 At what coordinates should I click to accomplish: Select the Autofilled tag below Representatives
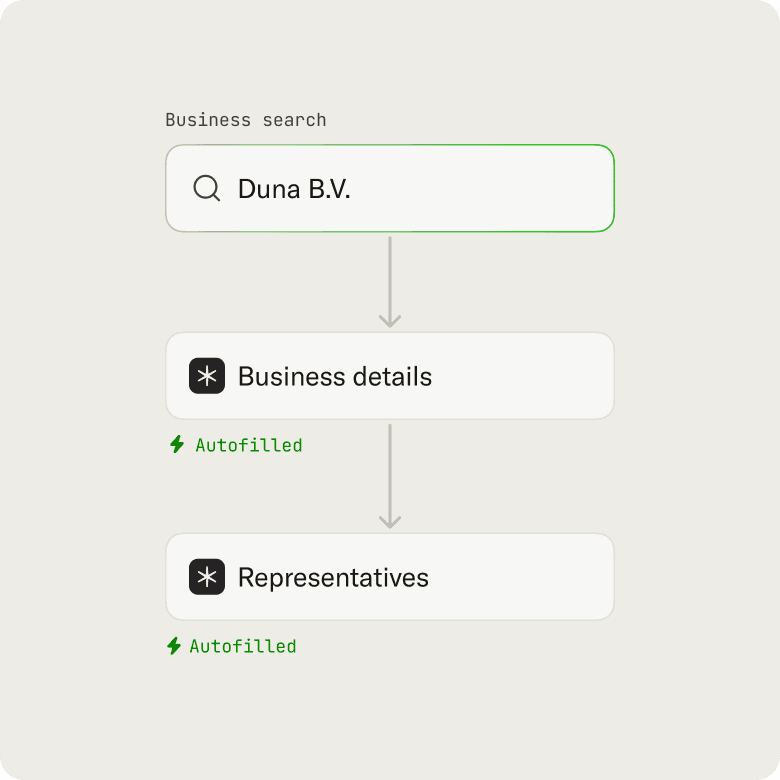(x=232, y=646)
